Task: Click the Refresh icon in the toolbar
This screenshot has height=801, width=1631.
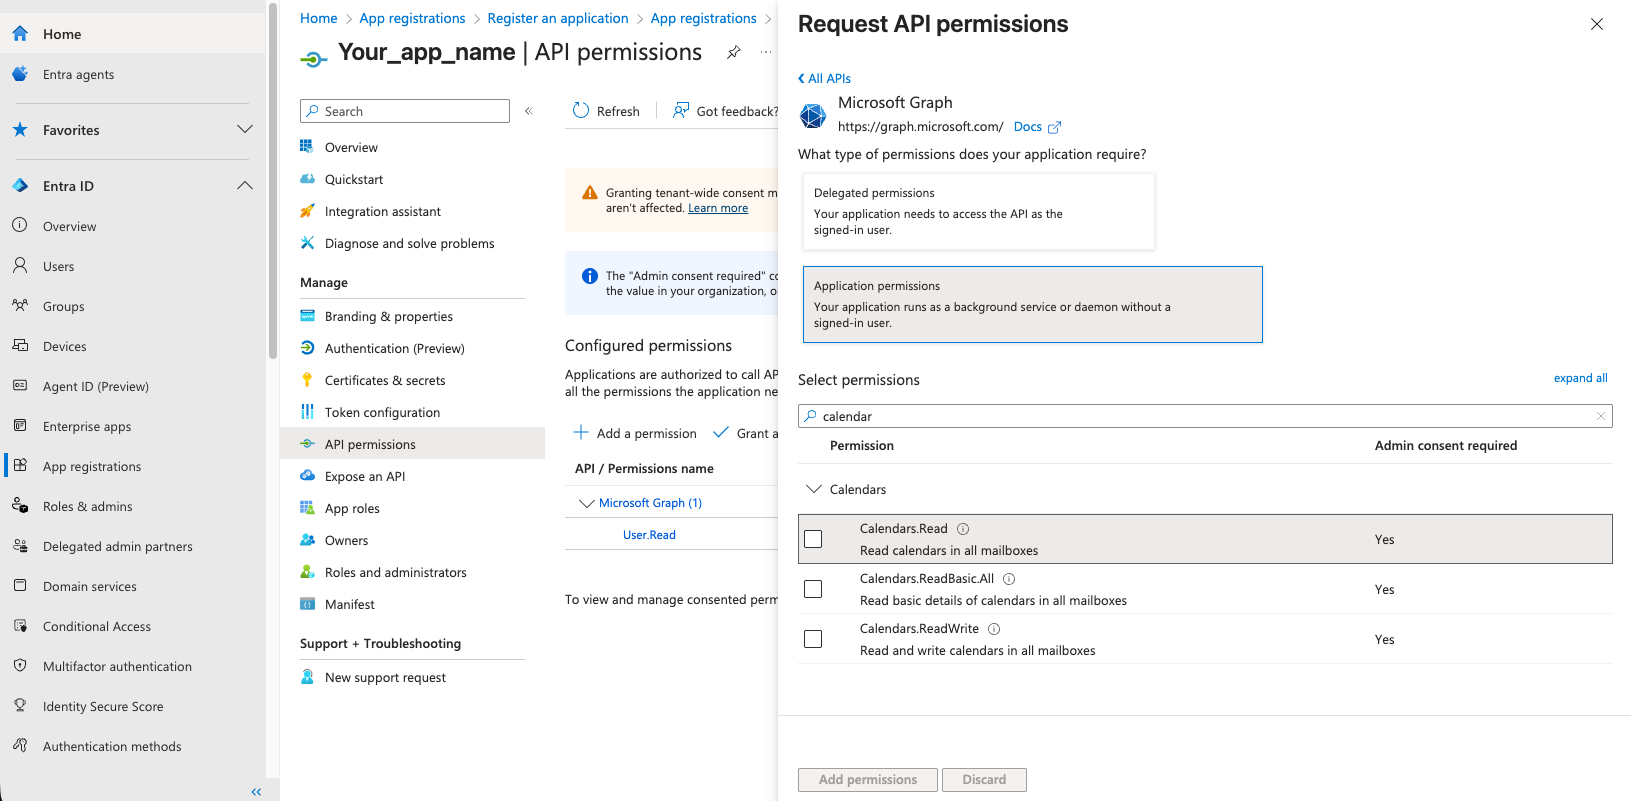Action: click(581, 111)
